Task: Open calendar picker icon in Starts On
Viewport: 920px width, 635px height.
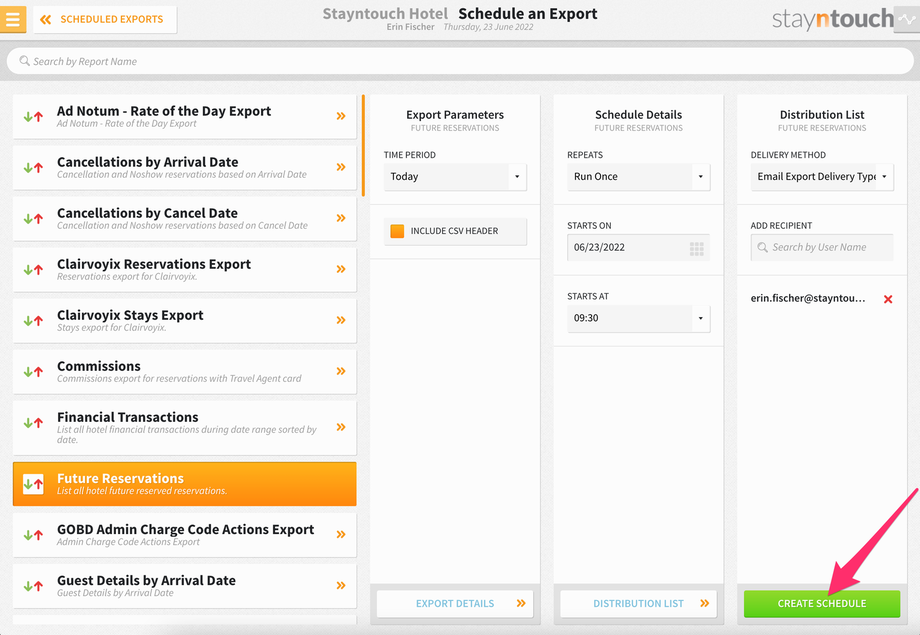Action: click(x=696, y=249)
